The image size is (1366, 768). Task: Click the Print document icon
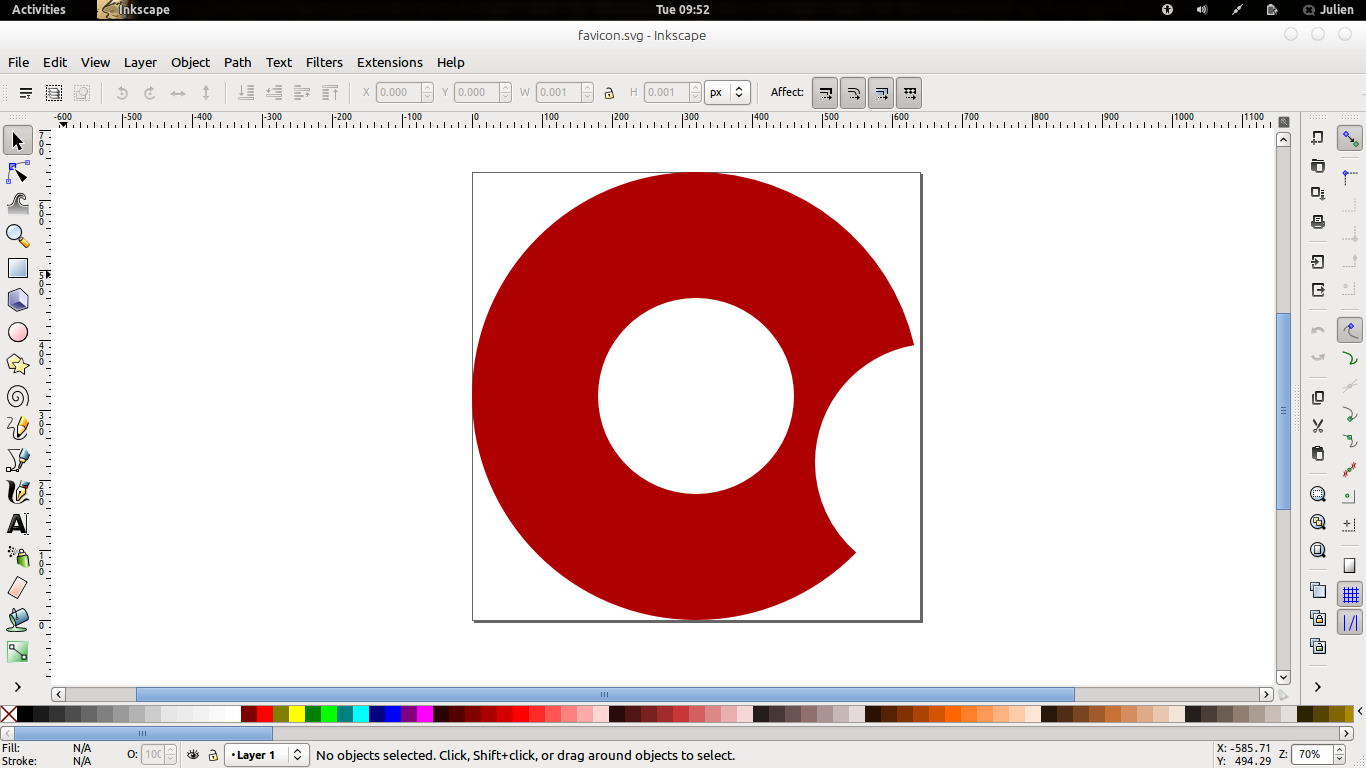pyautogui.click(x=1318, y=221)
